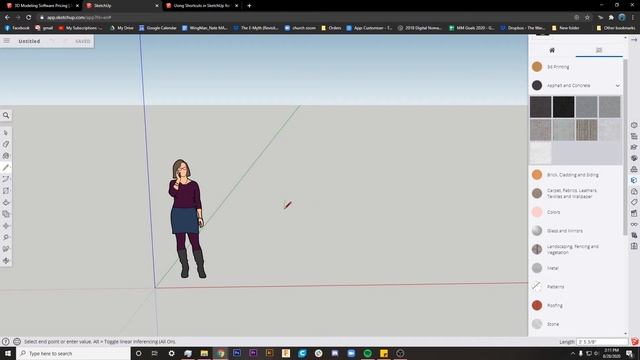The image size is (640, 360).
Task: Expand the Landscaping, Fencing and Vegetation category
Action: point(576,249)
